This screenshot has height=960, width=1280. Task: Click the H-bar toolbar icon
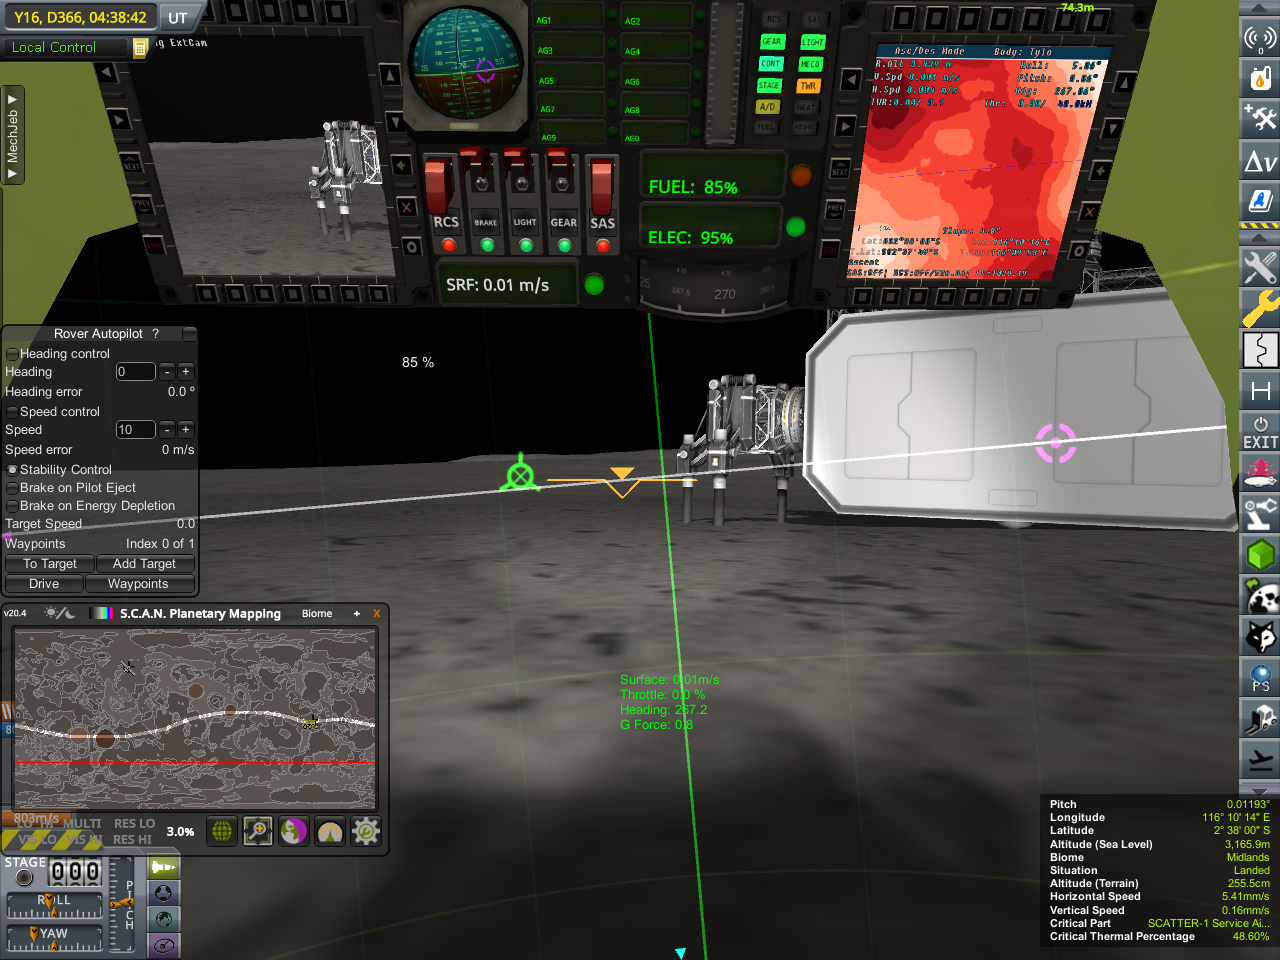(x=1260, y=391)
